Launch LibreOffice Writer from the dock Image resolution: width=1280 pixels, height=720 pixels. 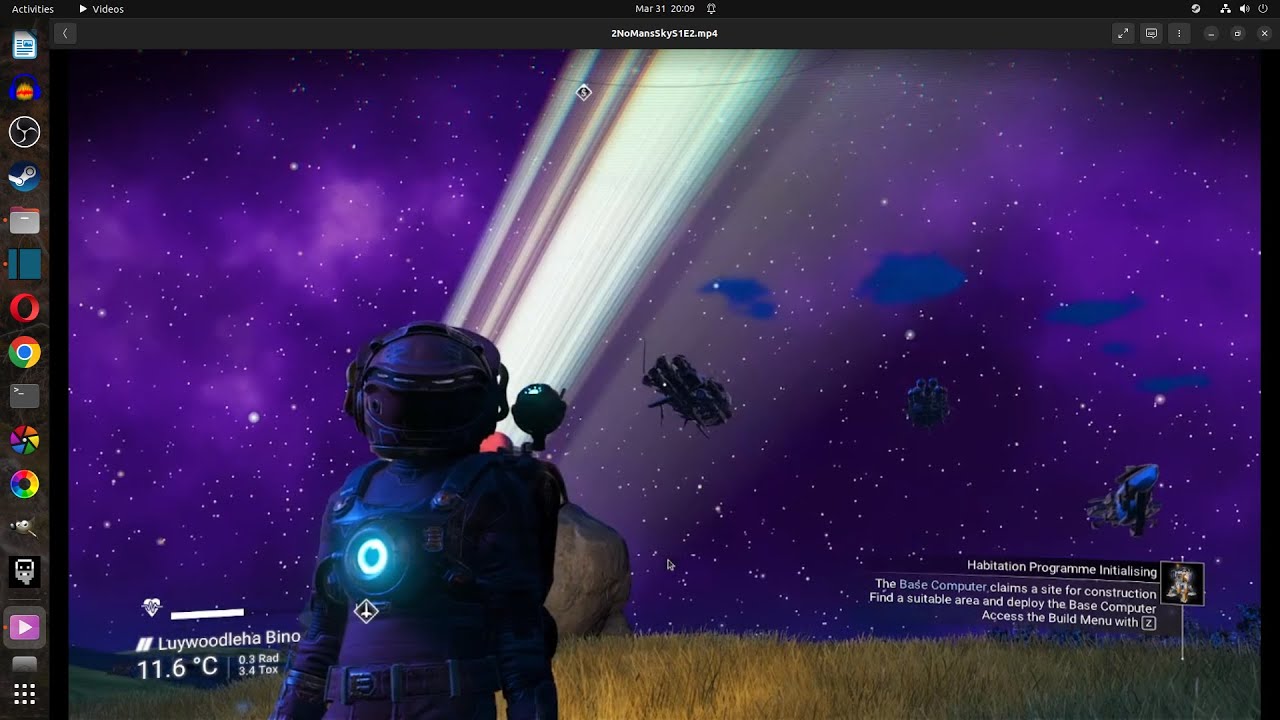(x=25, y=44)
